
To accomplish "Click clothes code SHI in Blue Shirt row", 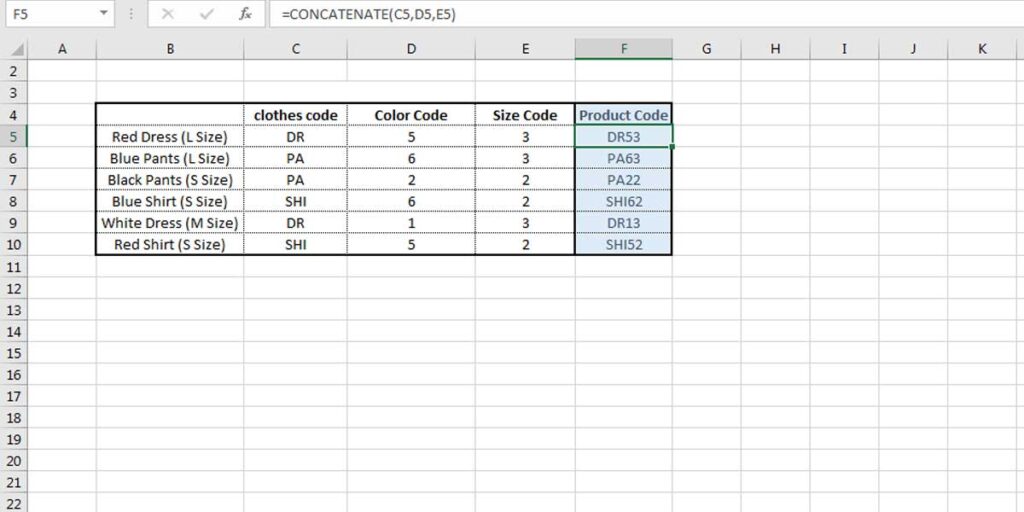I will pos(296,201).
